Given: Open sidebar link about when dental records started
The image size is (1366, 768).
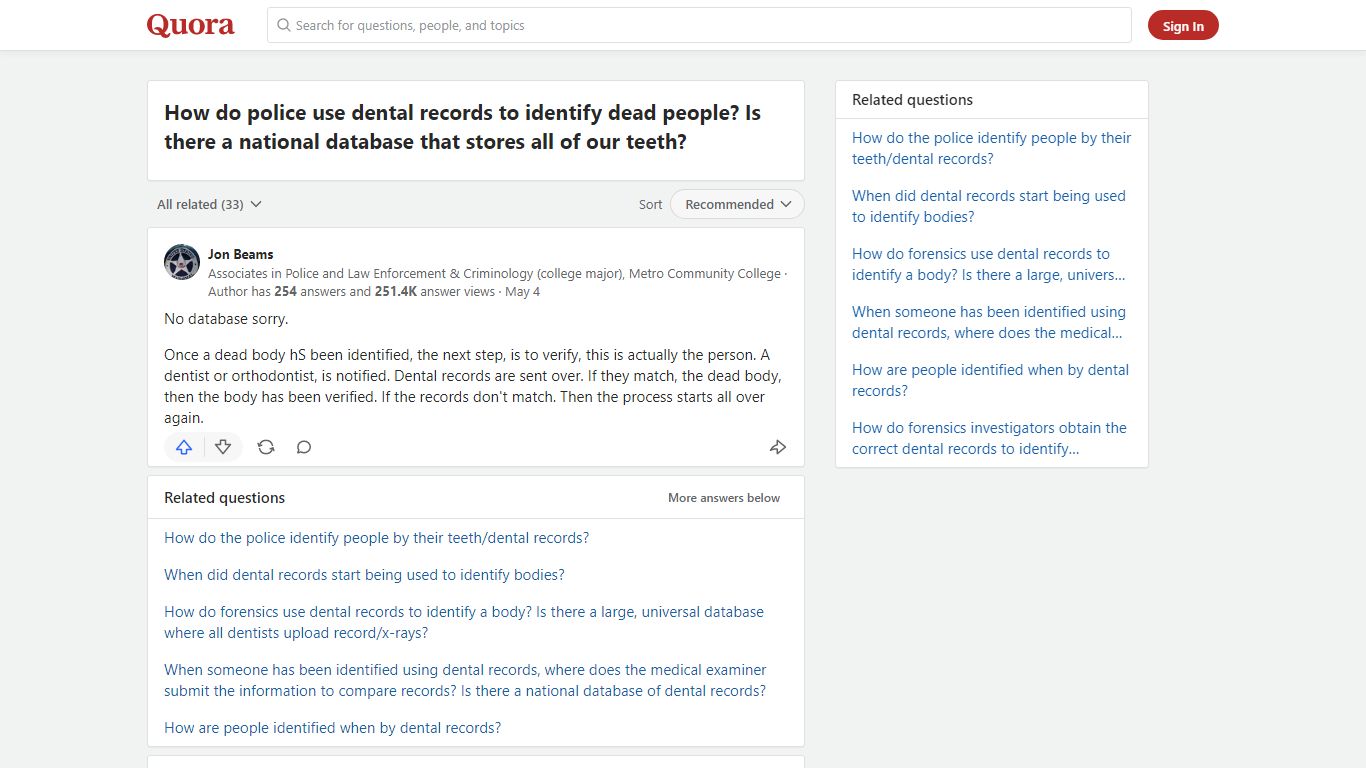Looking at the screenshot, I should pos(989,206).
